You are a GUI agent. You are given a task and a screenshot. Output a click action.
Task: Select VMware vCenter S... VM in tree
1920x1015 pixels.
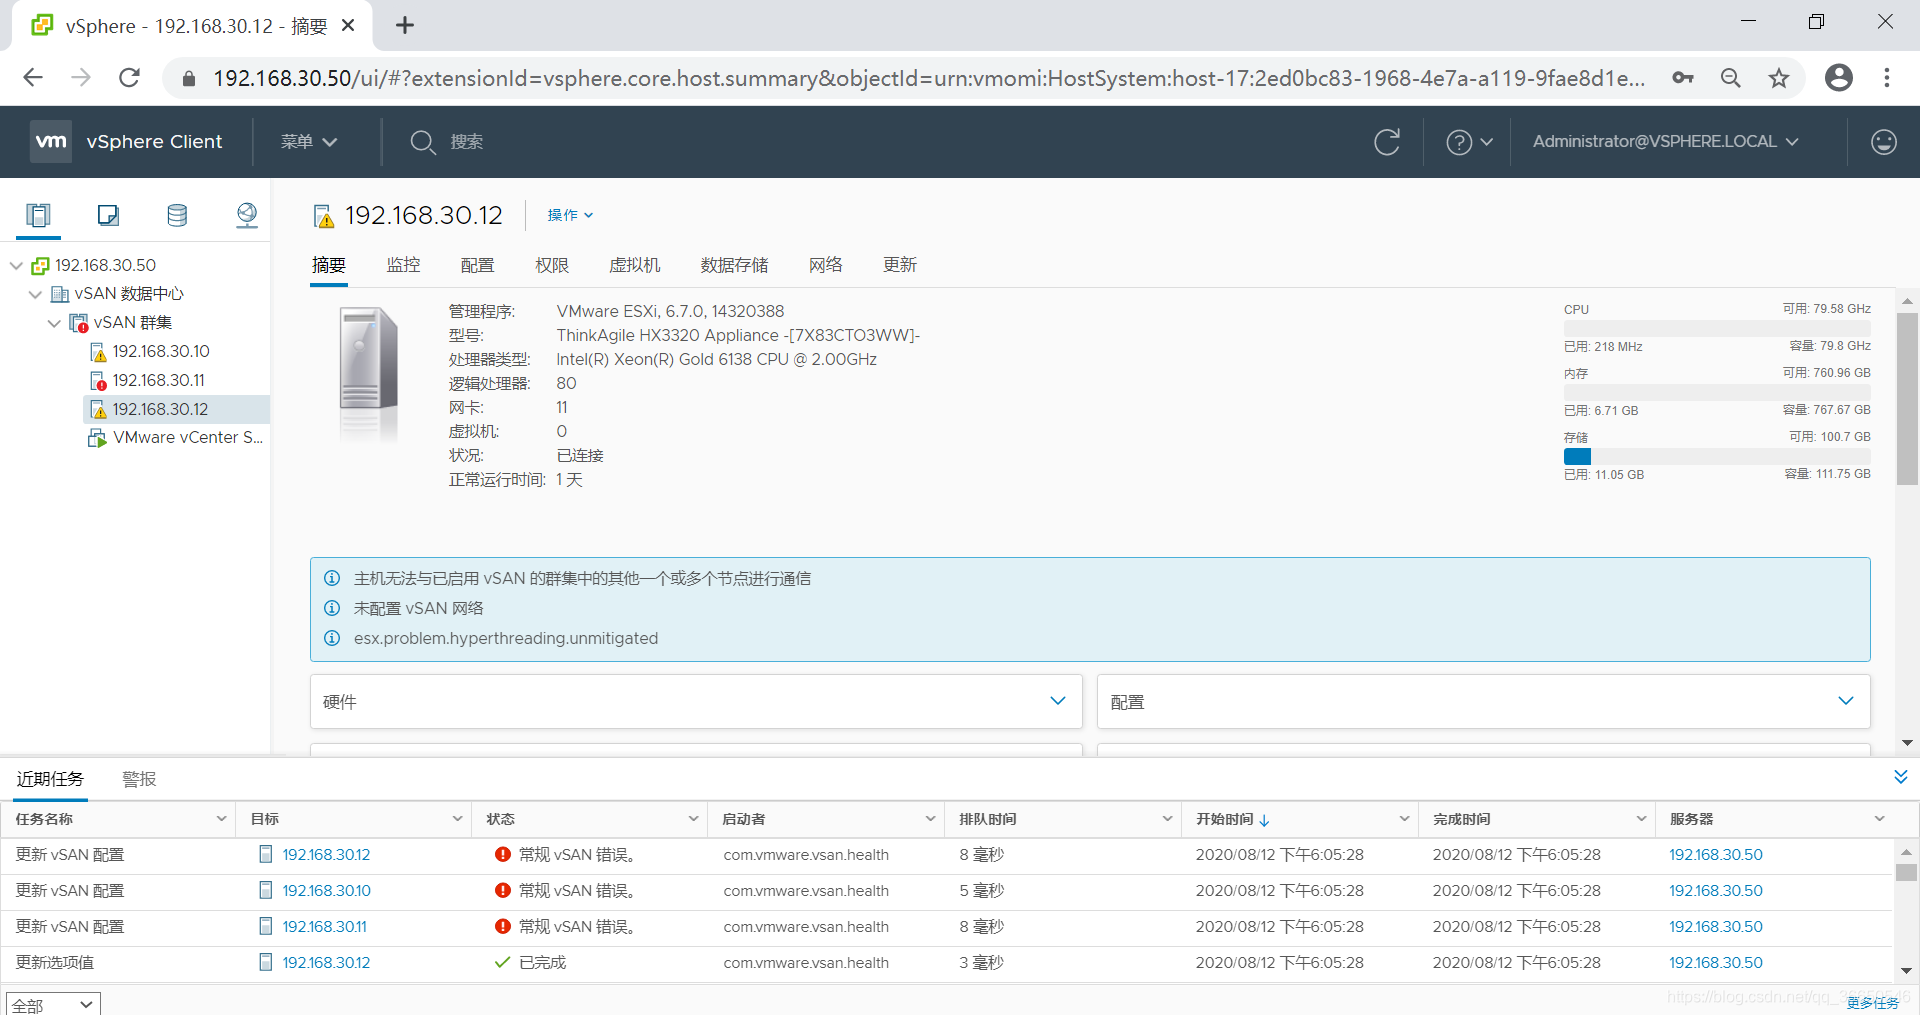(187, 438)
